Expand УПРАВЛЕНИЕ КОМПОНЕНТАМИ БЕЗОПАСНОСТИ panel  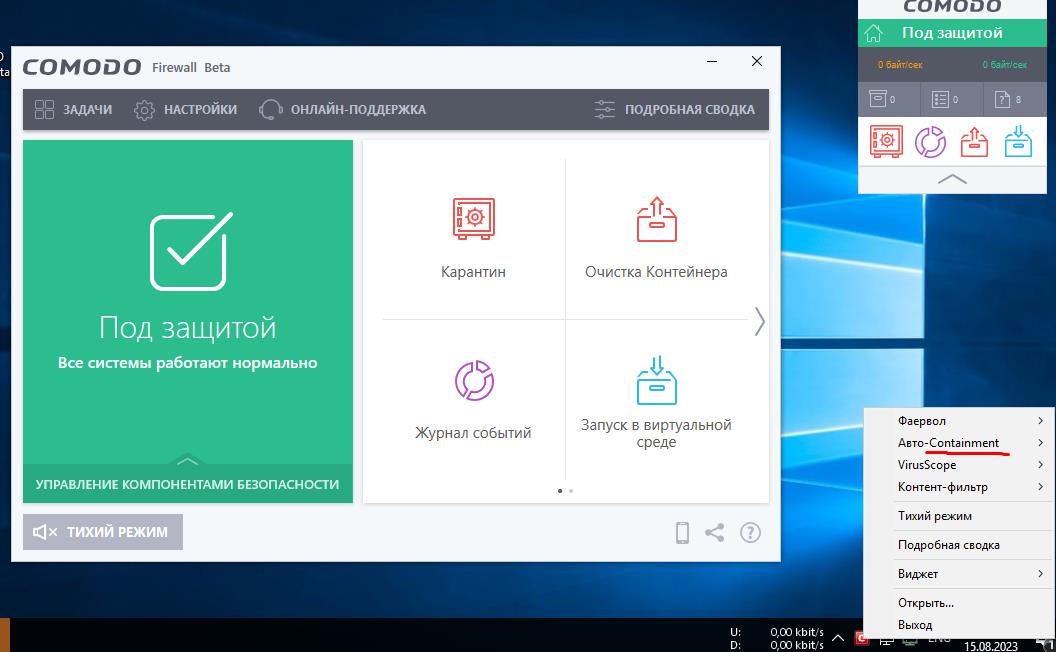point(187,483)
